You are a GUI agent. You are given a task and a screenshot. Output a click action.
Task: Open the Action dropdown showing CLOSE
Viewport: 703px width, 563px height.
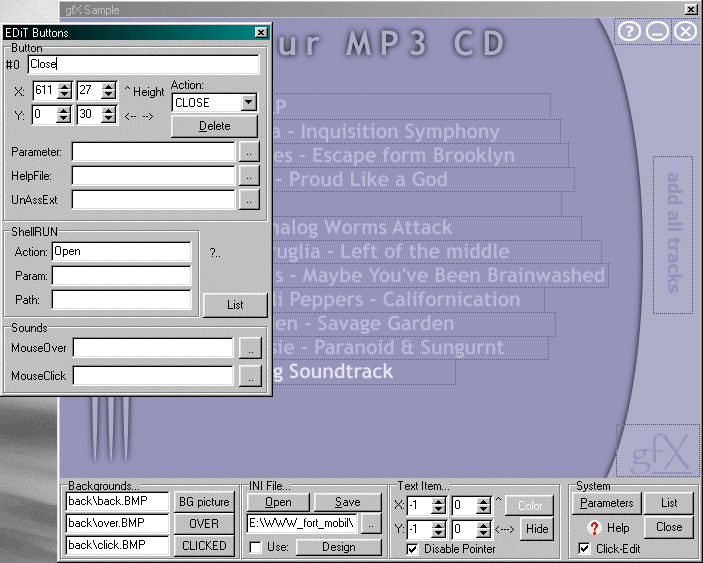pyautogui.click(x=249, y=102)
